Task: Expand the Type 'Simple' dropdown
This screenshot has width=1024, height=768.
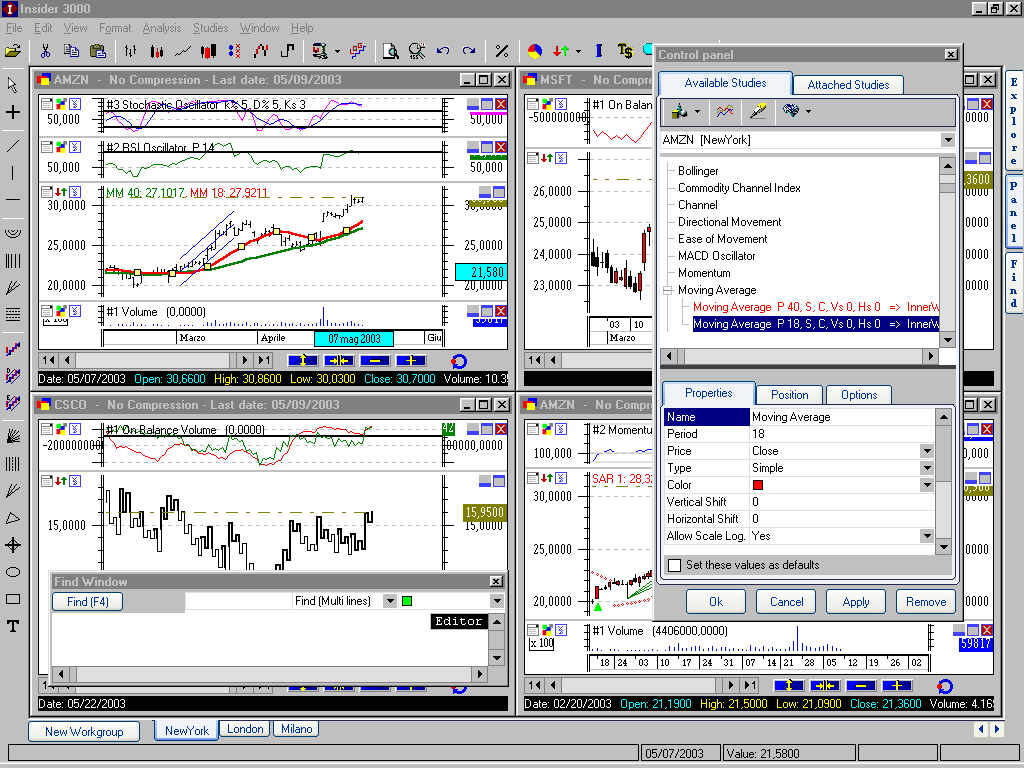Action: click(927, 468)
